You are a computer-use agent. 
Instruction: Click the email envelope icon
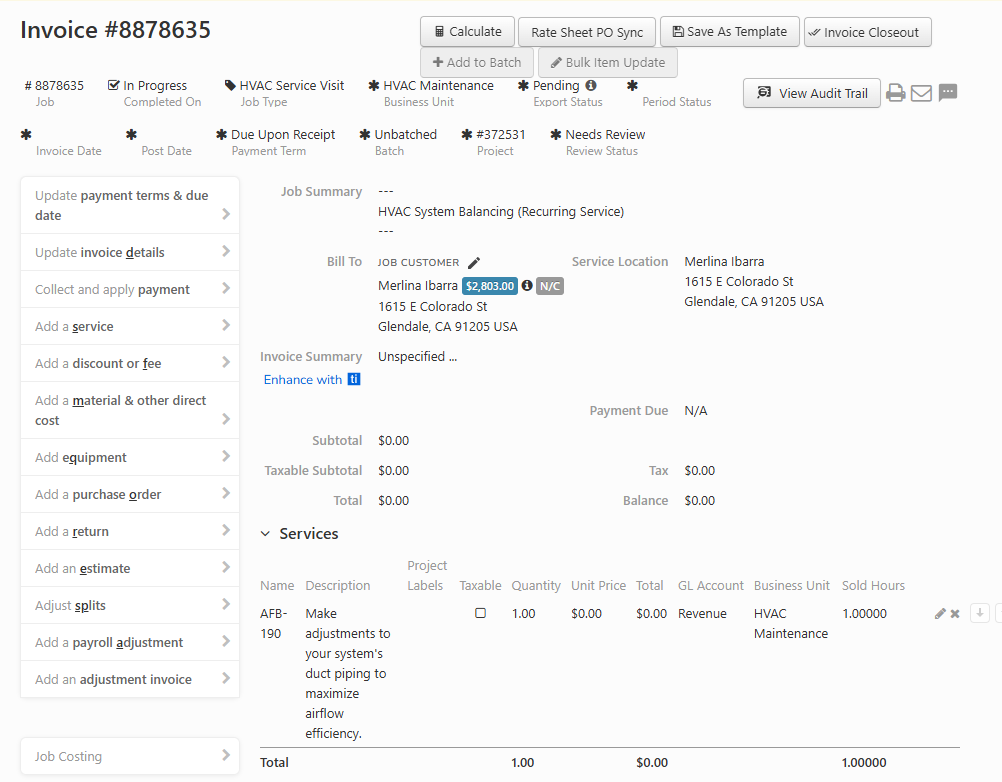point(921,93)
